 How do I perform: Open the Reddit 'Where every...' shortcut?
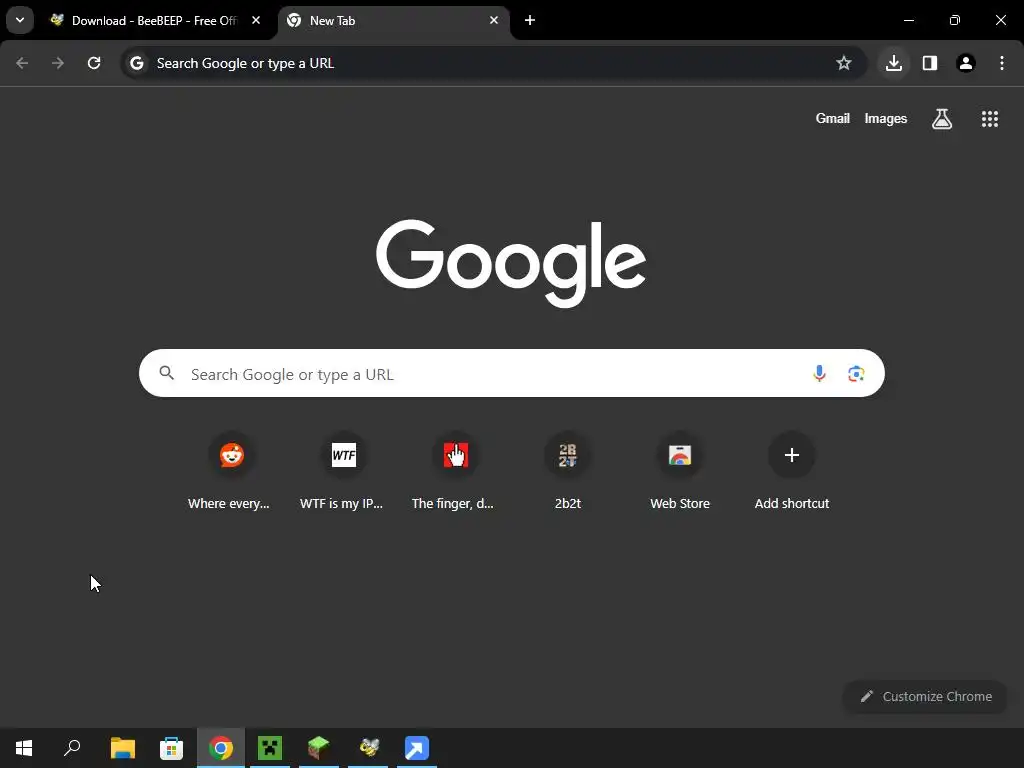[x=229, y=472]
